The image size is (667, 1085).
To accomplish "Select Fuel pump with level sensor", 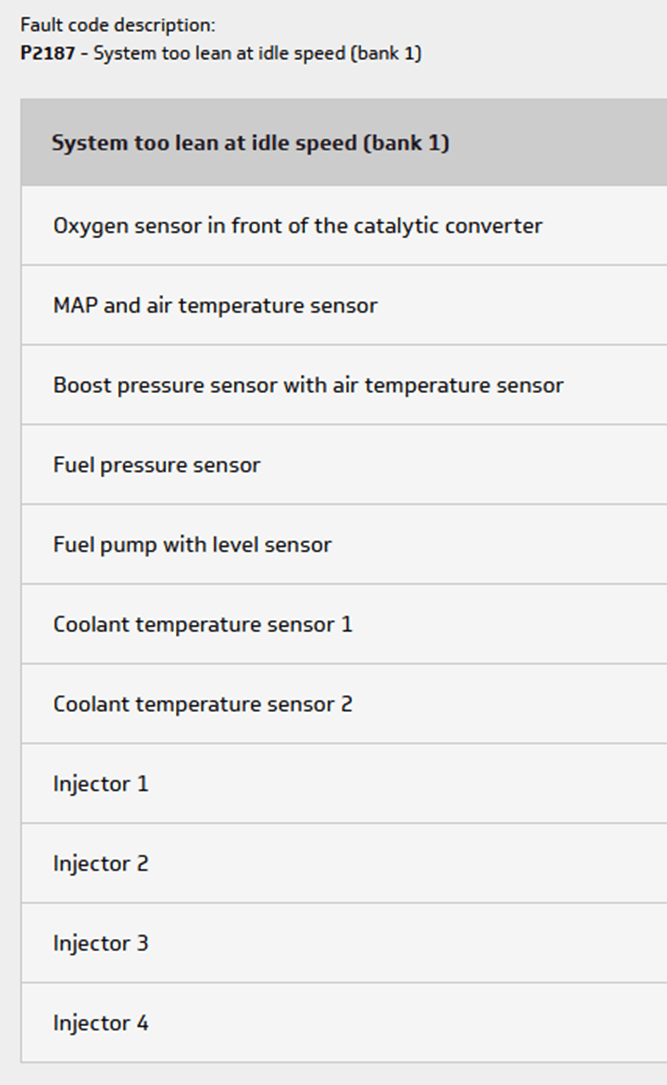I will (344, 544).
